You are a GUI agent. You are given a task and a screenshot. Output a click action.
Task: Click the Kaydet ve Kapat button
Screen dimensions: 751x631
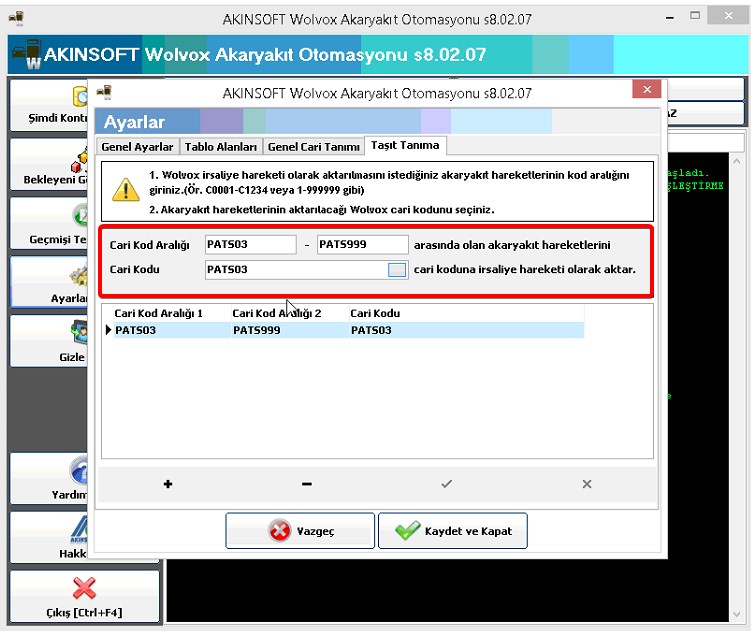[453, 531]
